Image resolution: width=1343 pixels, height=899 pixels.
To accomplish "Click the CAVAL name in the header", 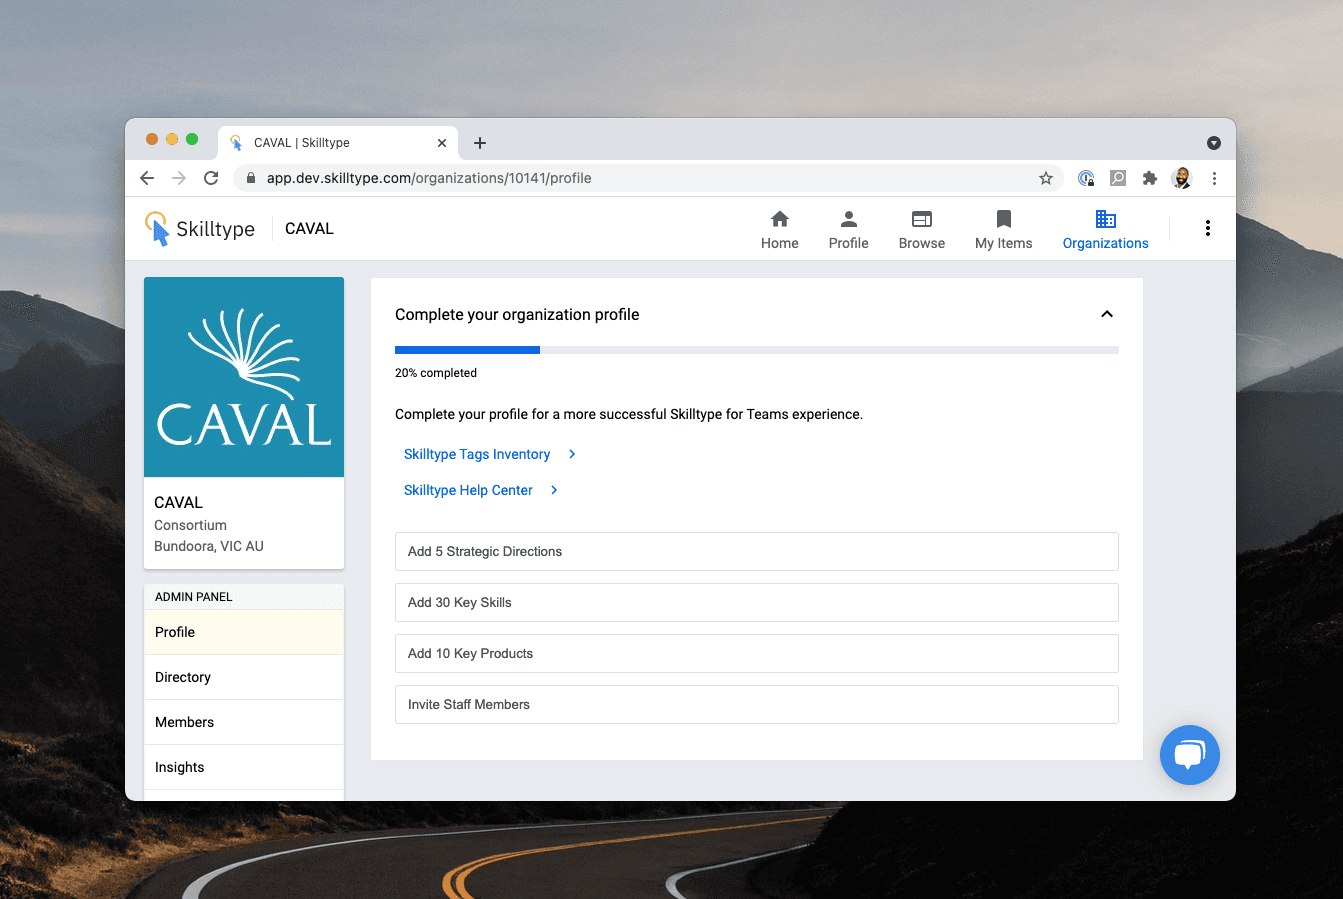I will tap(309, 229).
